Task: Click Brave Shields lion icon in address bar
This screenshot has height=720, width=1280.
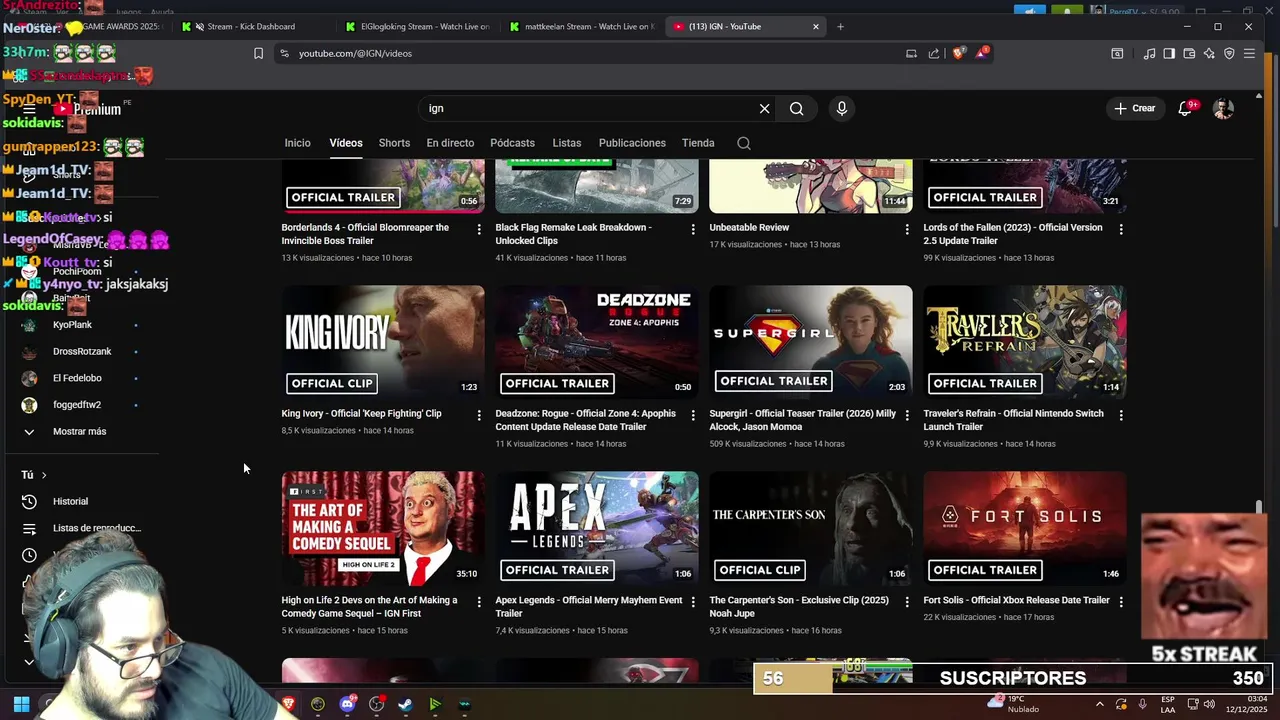Action: (959, 53)
